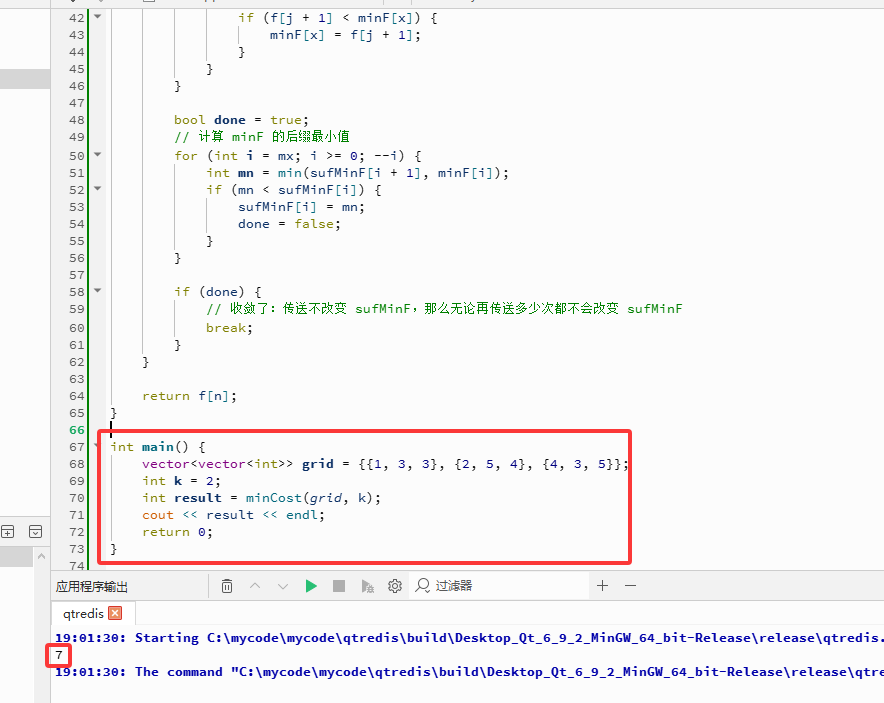
Task: Click the 收敛了 comment on line 59
Action: click(x=444, y=309)
